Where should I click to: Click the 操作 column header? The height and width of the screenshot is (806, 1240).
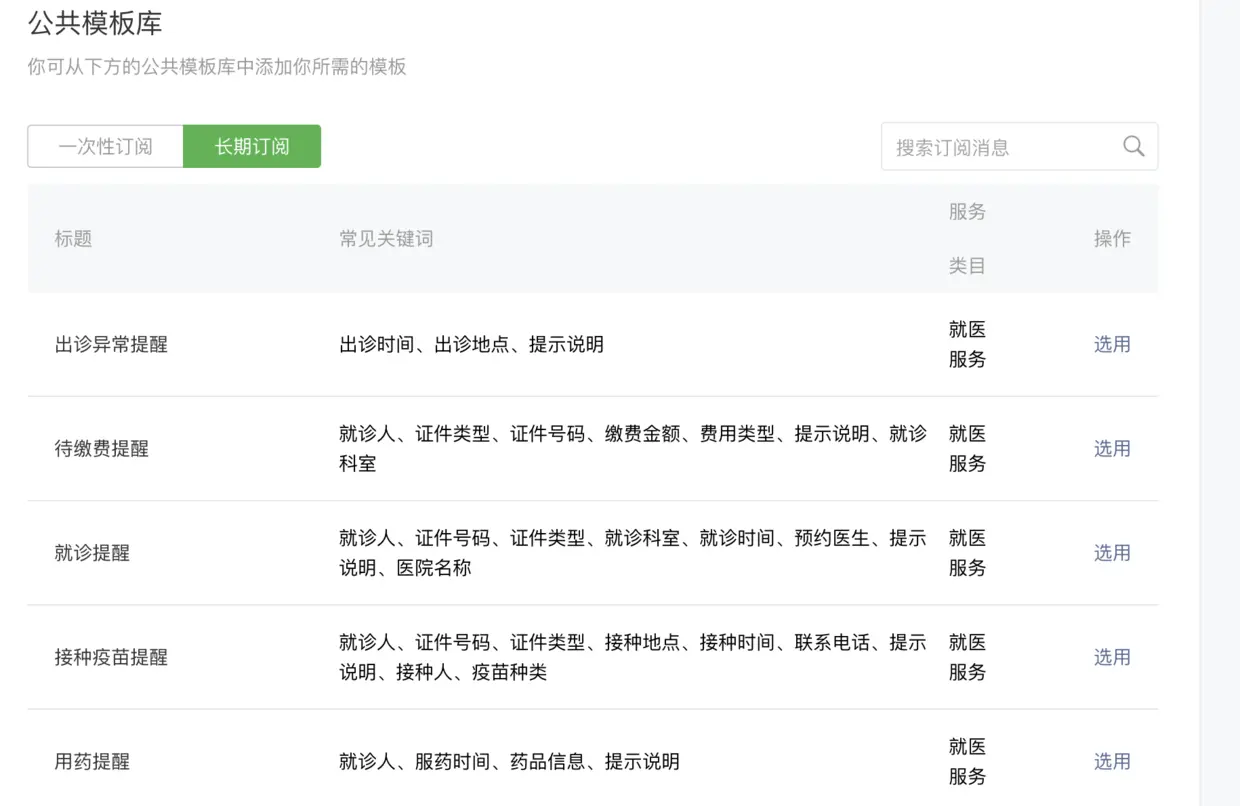click(1111, 238)
